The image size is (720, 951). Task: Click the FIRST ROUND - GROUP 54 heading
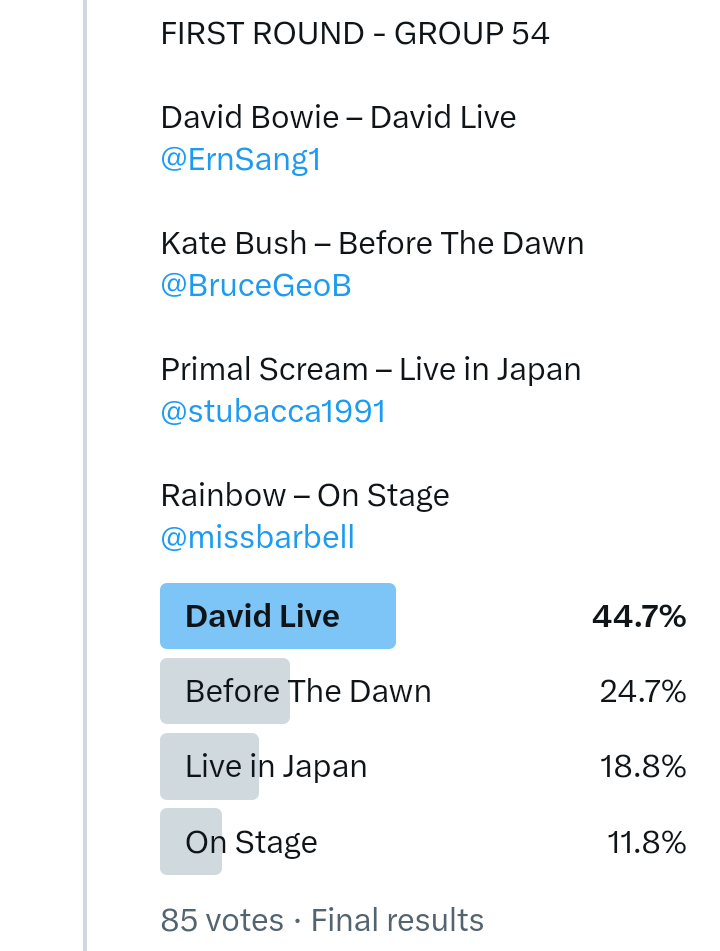(x=355, y=34)
